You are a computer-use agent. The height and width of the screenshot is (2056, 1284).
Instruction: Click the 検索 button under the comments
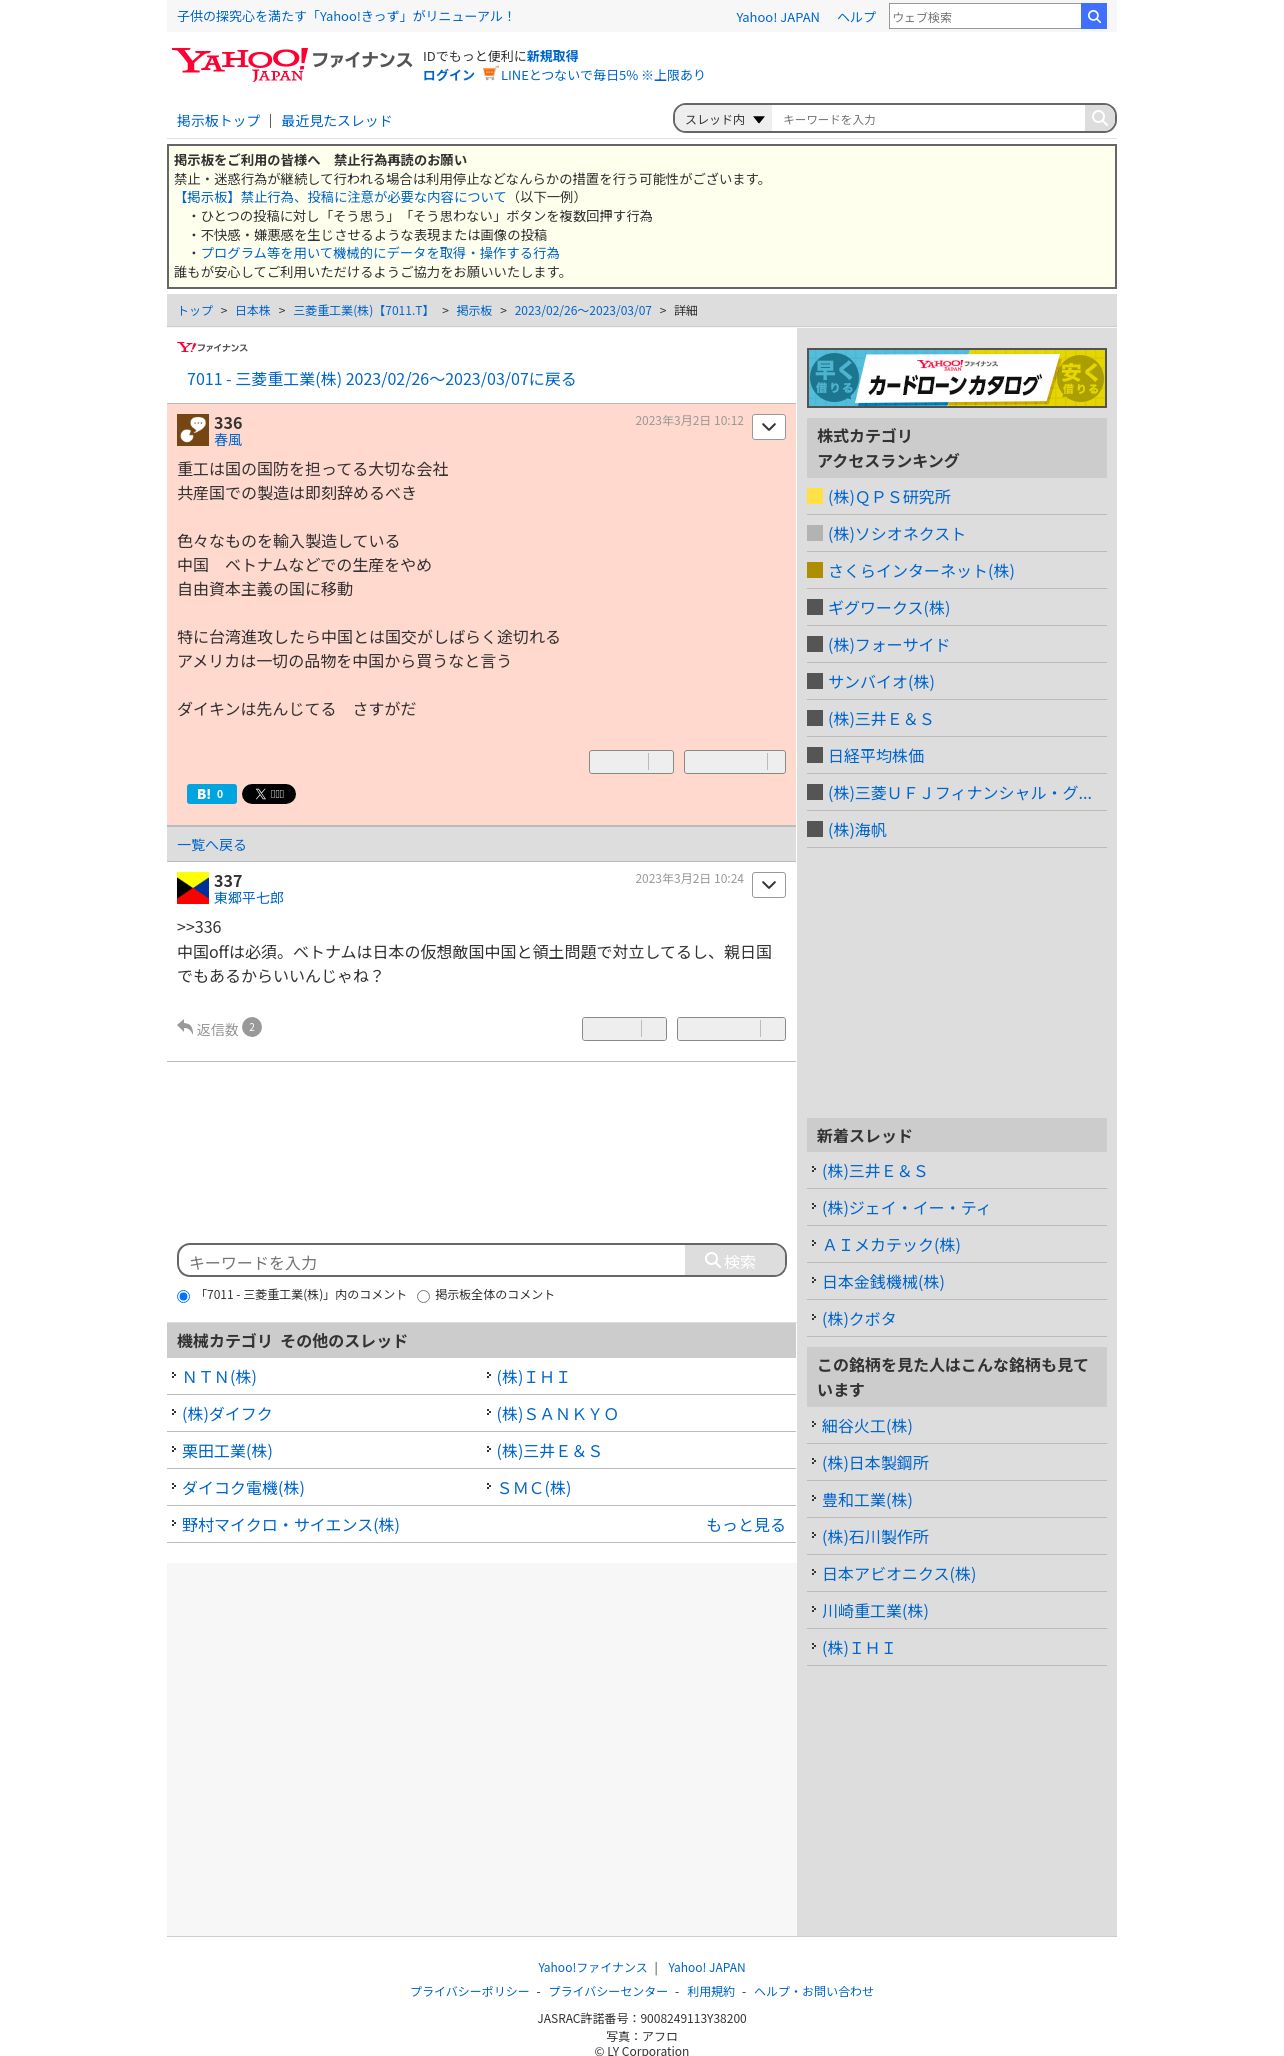(x=735, y=1261)
